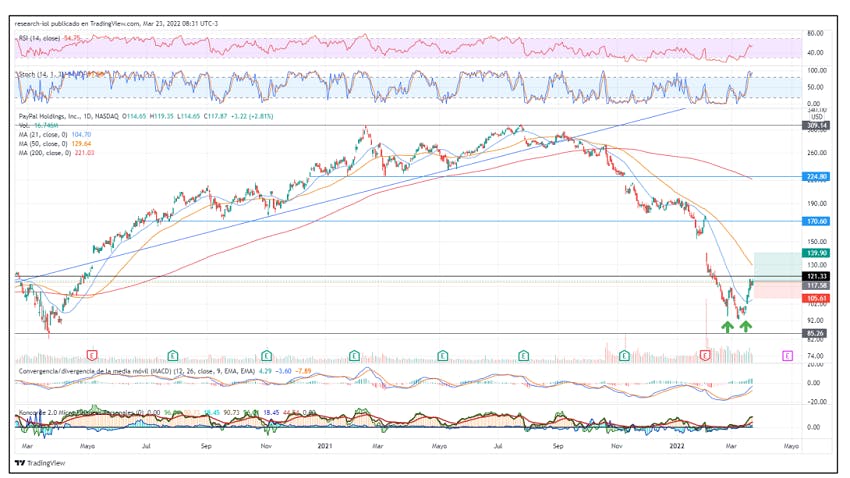Select the 309.14 price level label
The width and height of the screenshot is (850, 478).
816,125
